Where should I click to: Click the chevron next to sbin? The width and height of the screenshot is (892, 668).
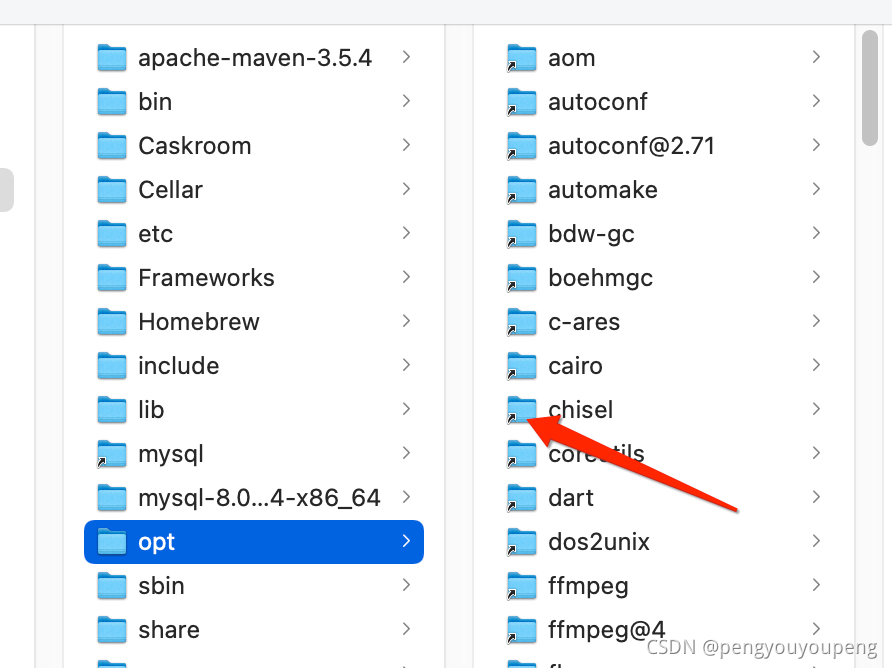tap(406, 585)
